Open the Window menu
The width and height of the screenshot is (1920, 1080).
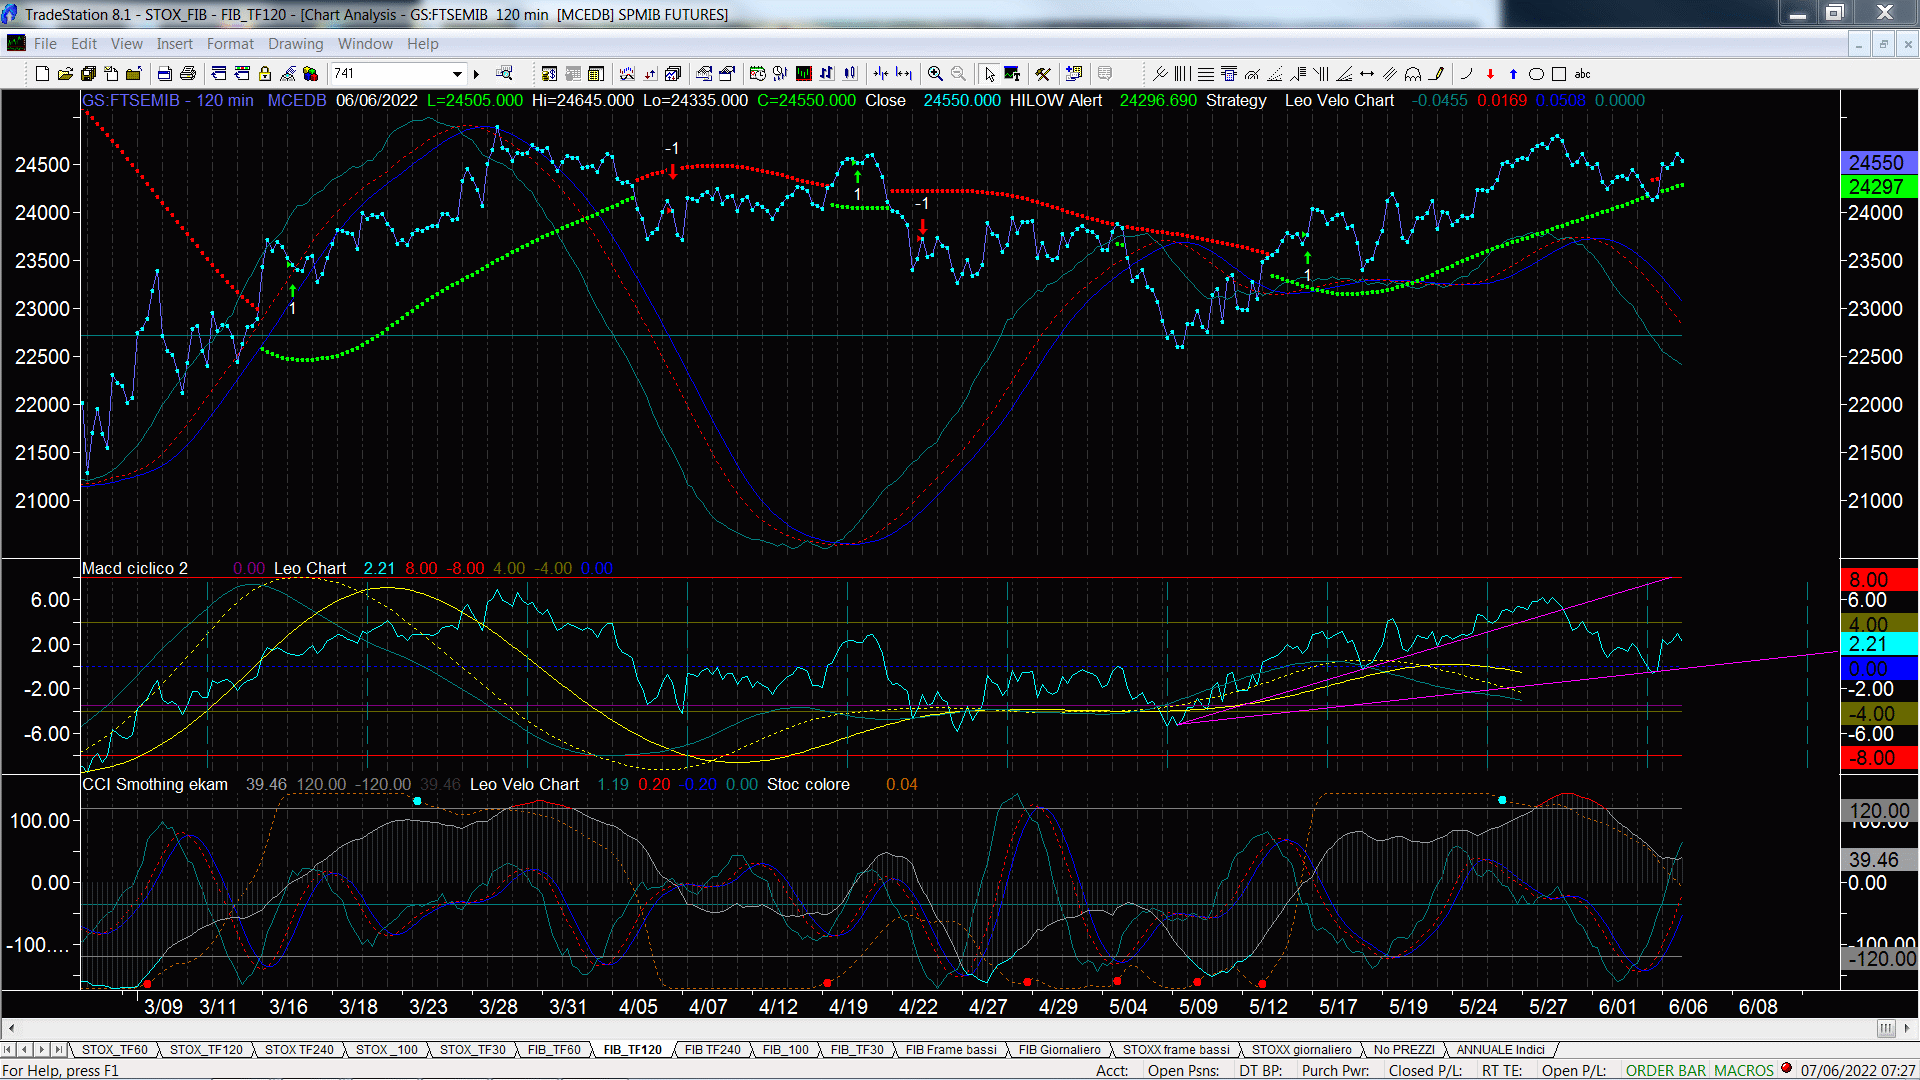365,44
